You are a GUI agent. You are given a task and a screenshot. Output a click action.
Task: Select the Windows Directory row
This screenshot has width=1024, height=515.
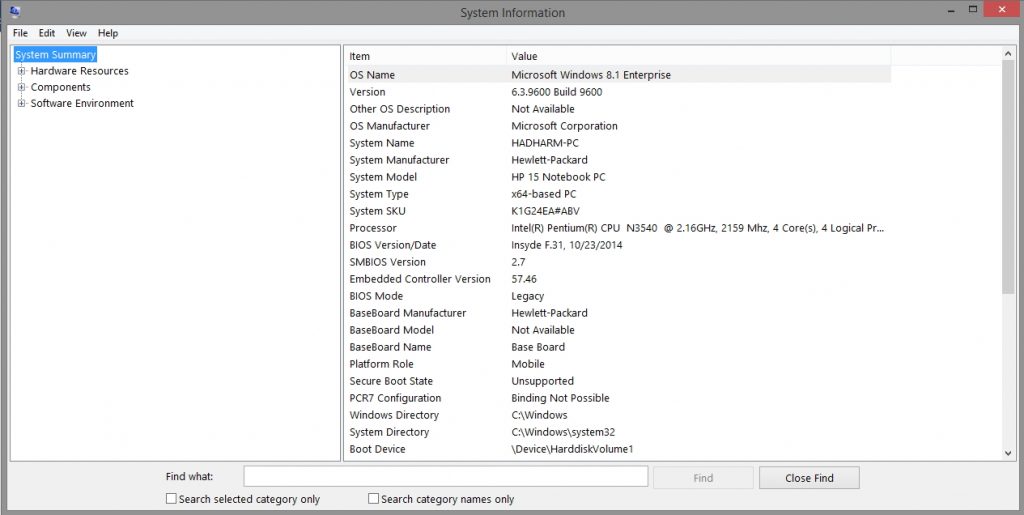(x=617, y=414)
